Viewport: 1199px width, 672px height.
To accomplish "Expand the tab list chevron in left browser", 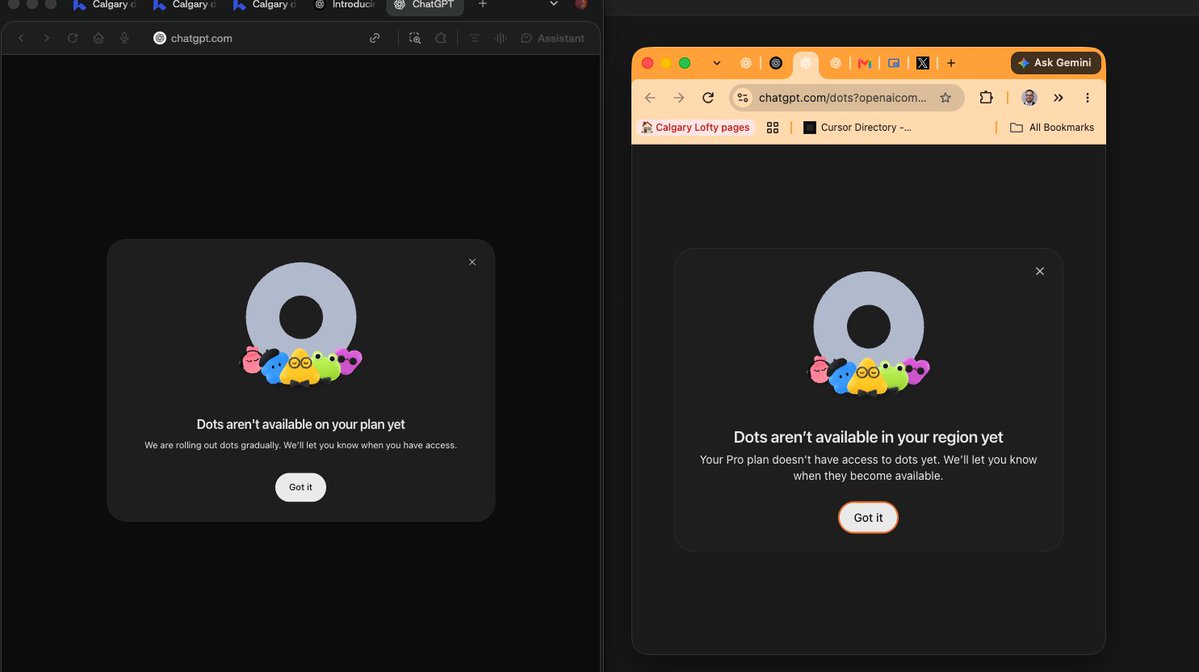I will [x=554, y=5].
